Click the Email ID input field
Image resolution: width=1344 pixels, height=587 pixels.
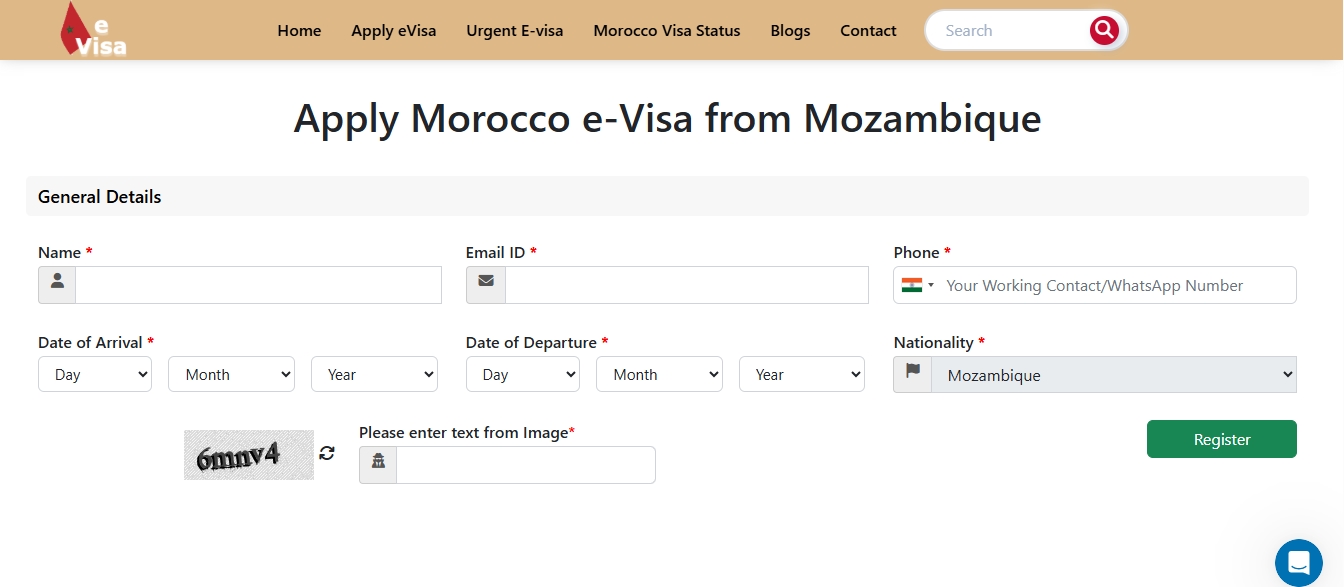(x=686, y=285)
